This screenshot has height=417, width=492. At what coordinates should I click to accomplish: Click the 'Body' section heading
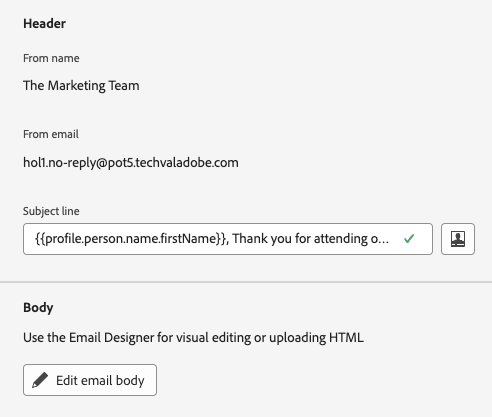(x=38, y=308)
